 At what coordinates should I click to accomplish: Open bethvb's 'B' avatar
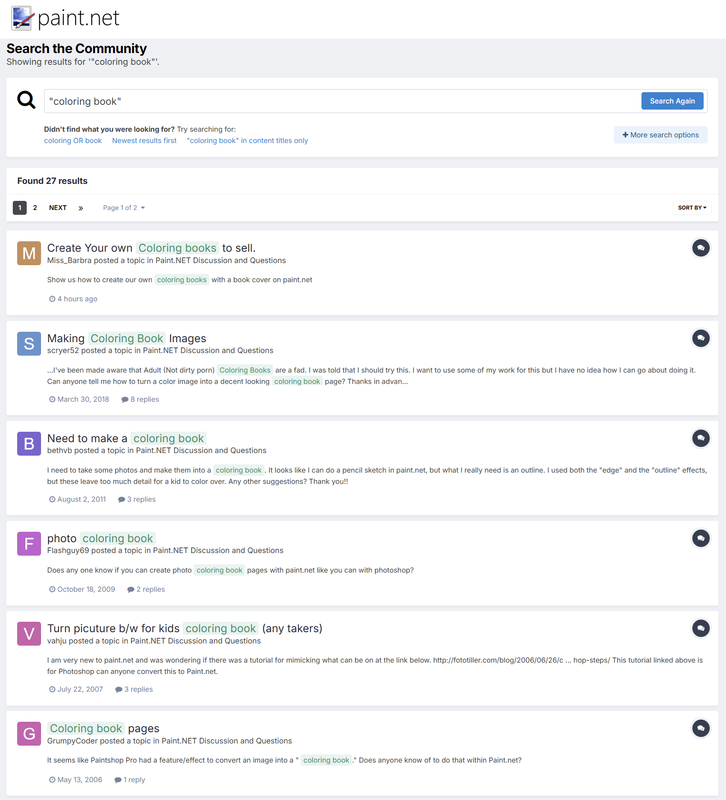[29, 443]
